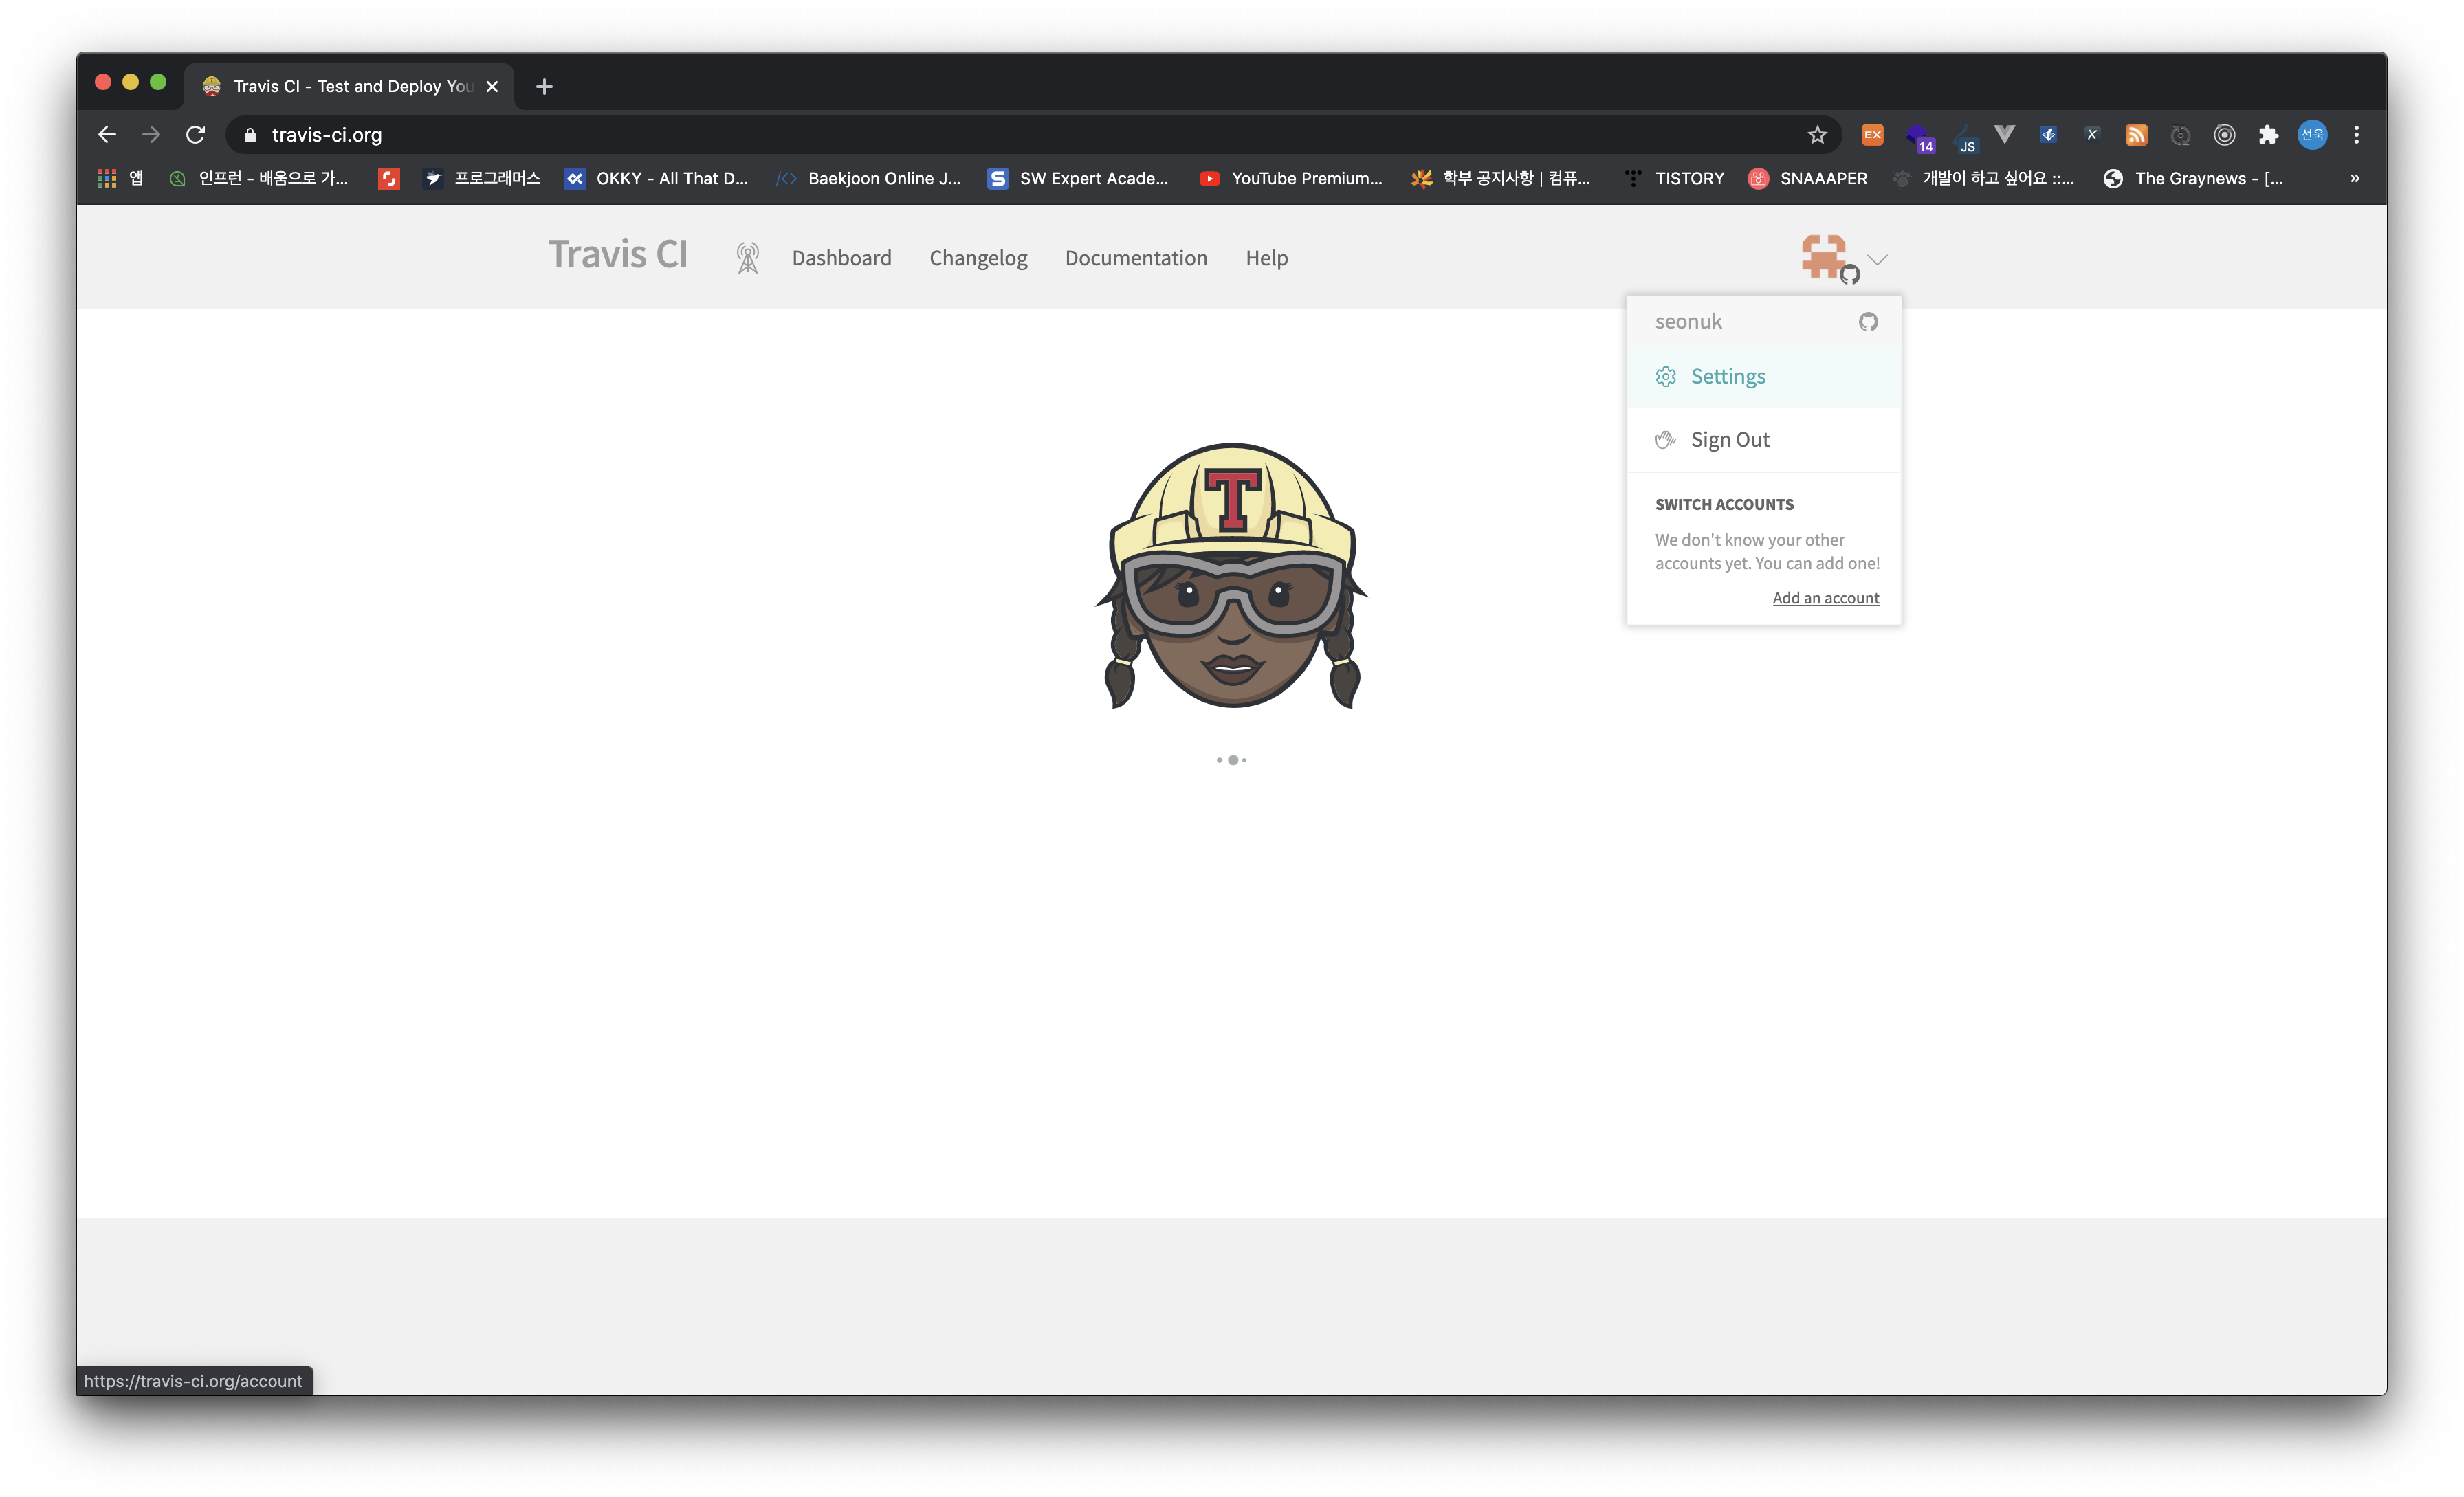
Task: Reload the page with refresh icon
Action: (196, 135)
